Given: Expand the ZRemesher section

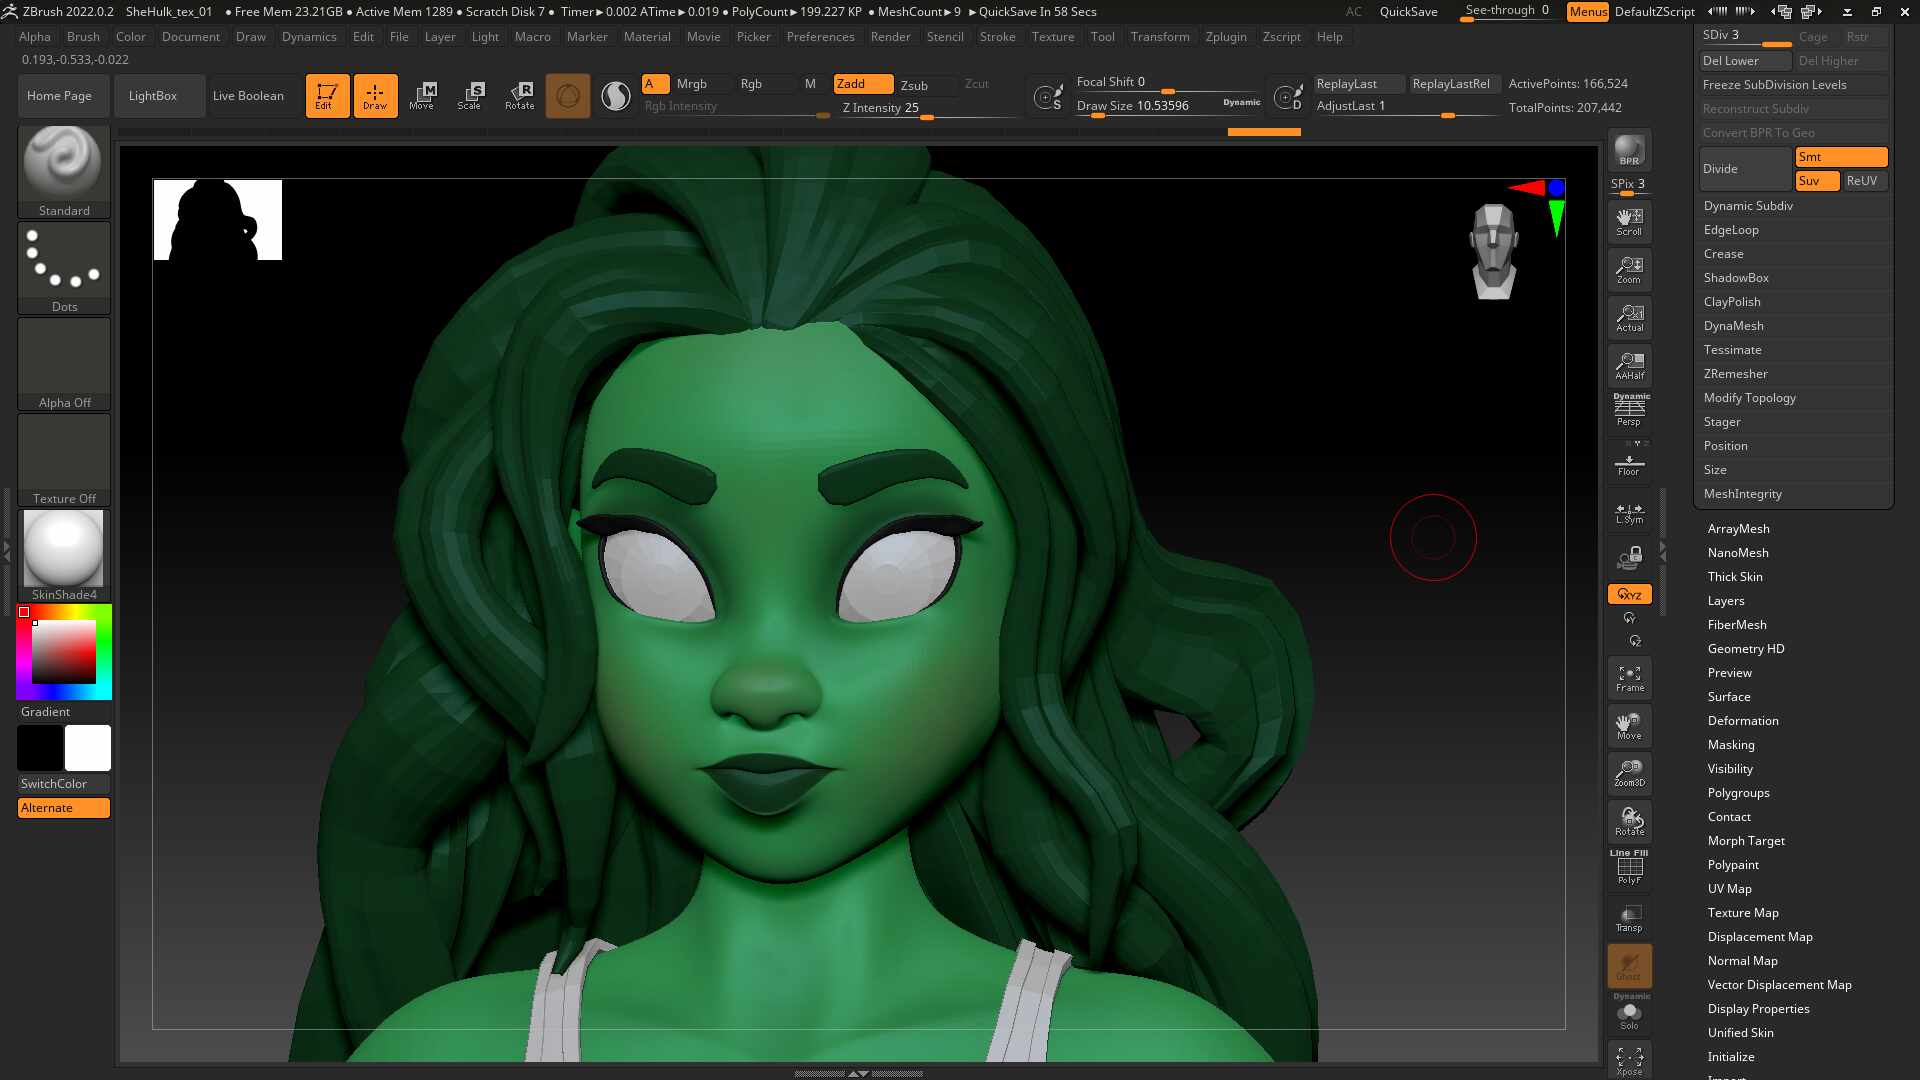Looking at the screenshot, I should tap(1735, 374).
